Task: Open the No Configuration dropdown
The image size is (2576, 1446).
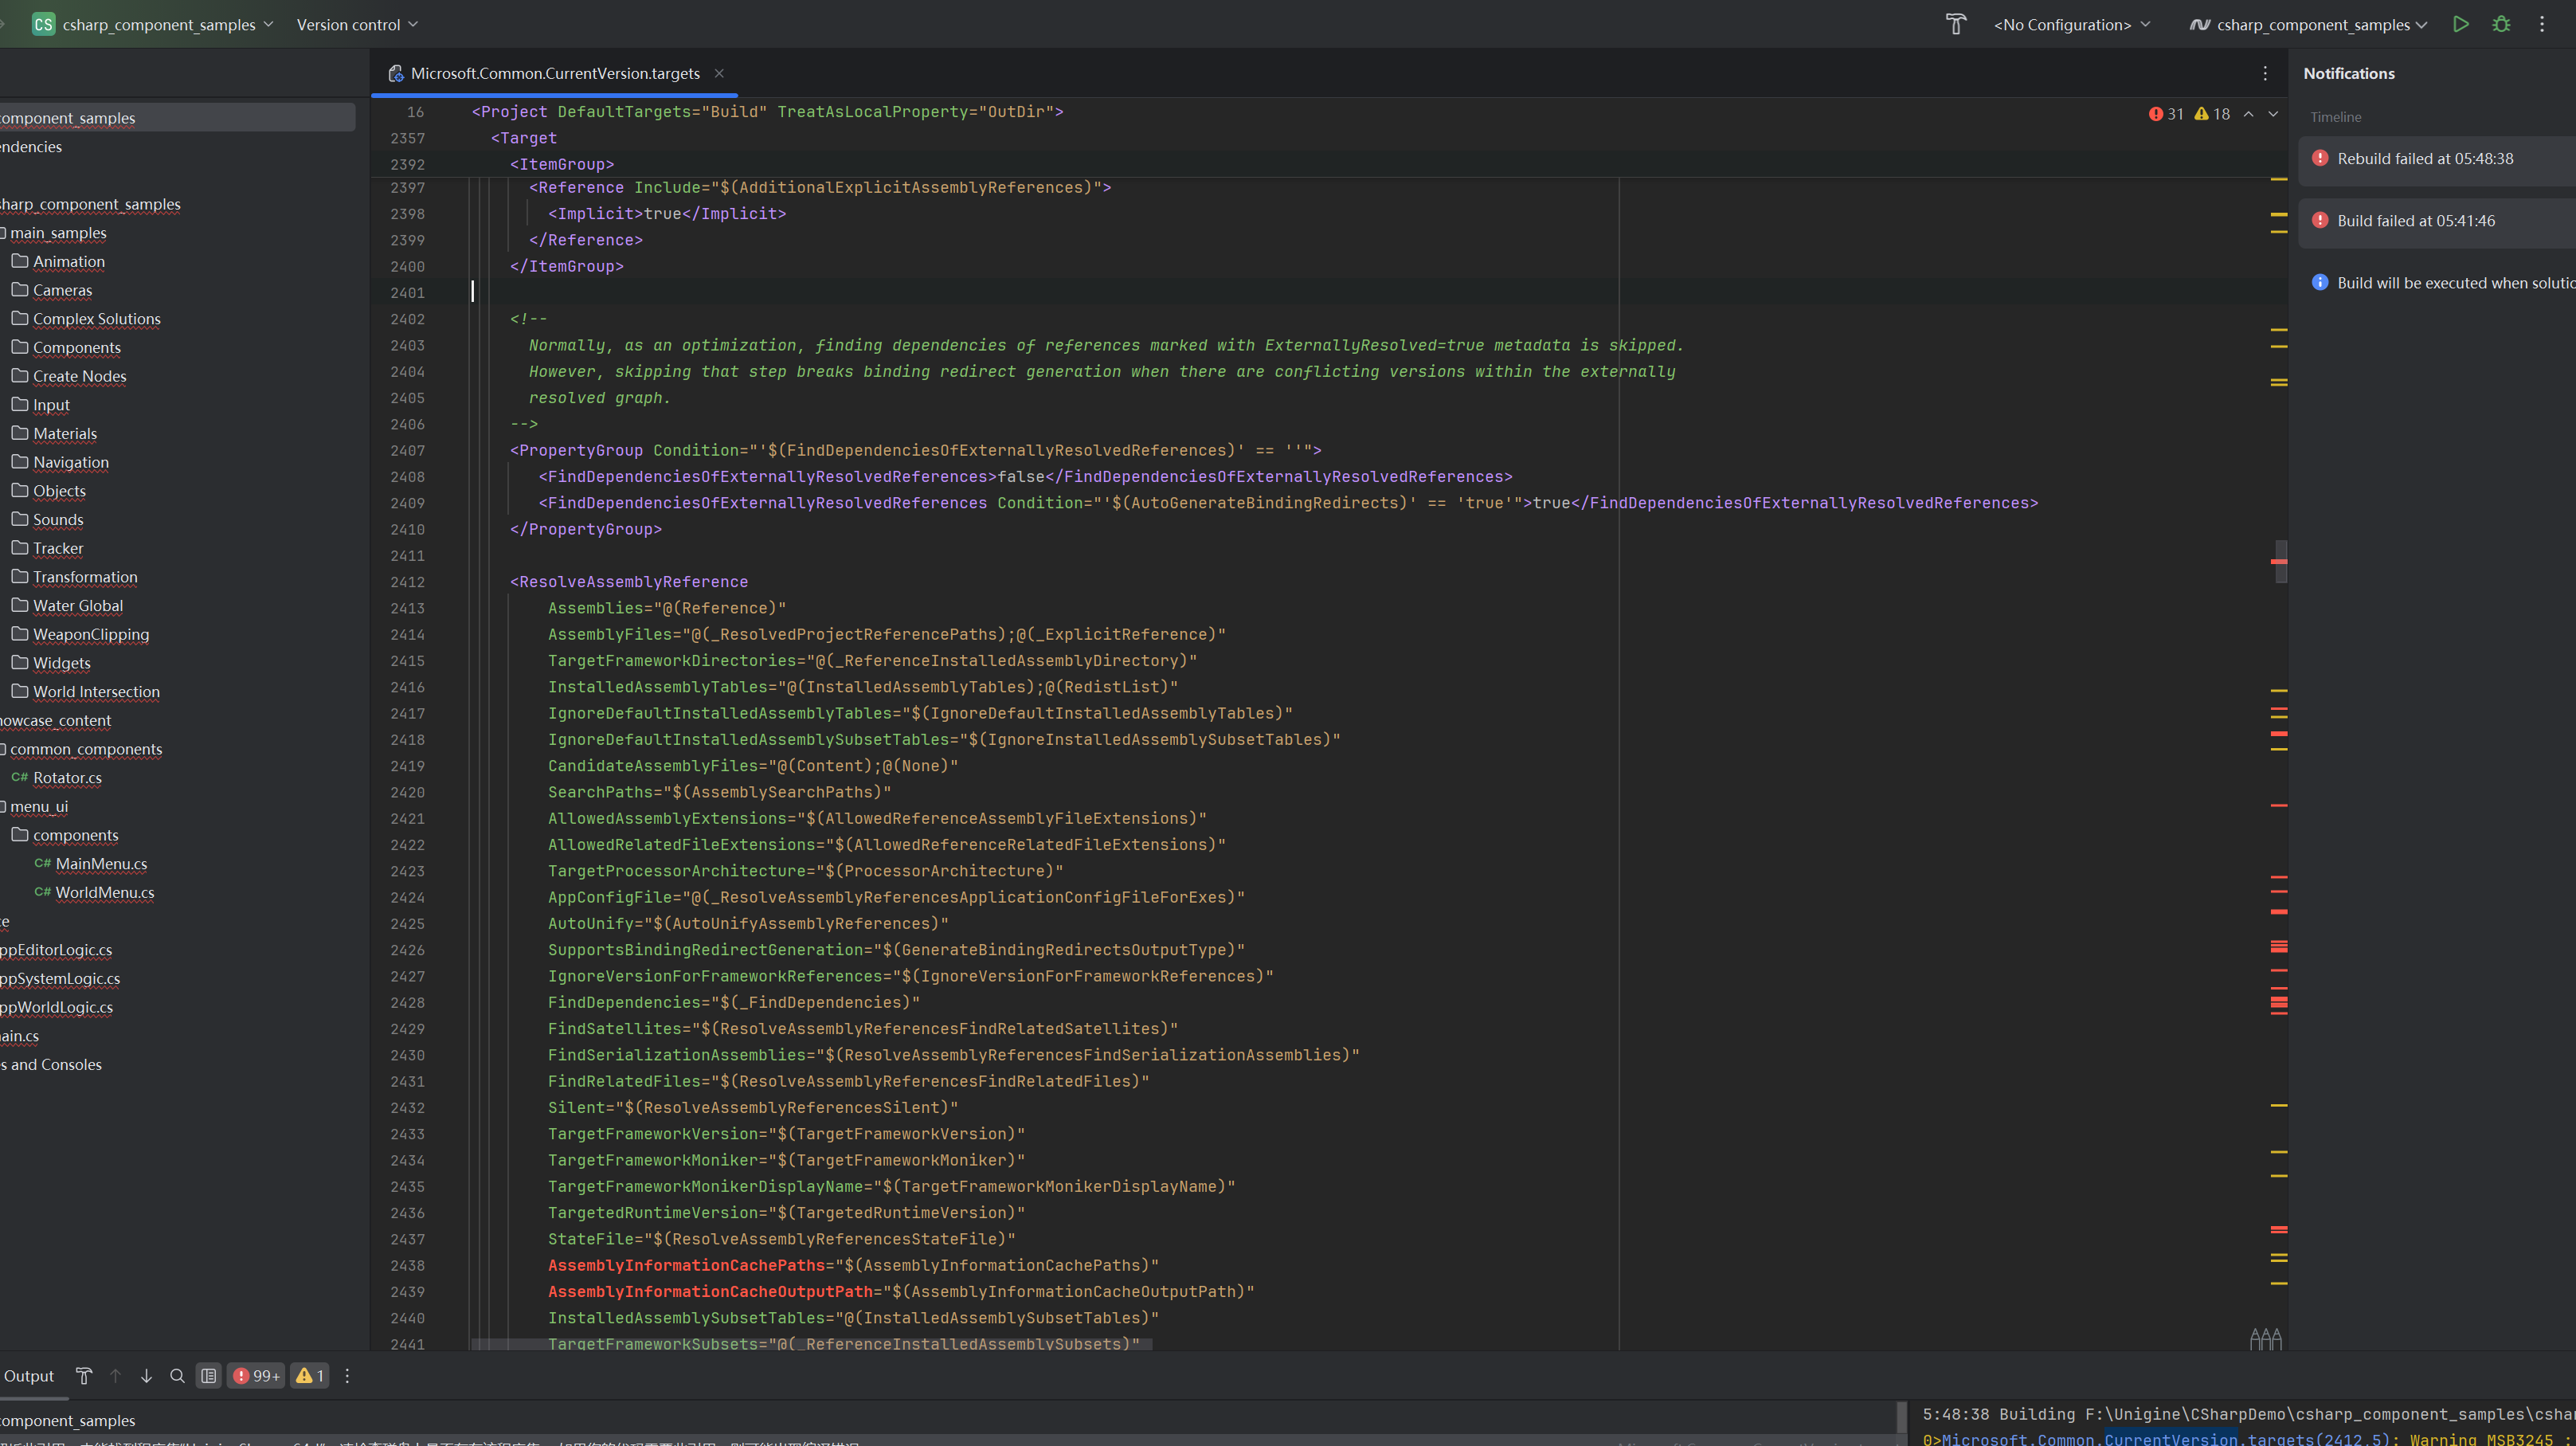Action: pyautogui.click(x=2071, y=24)
